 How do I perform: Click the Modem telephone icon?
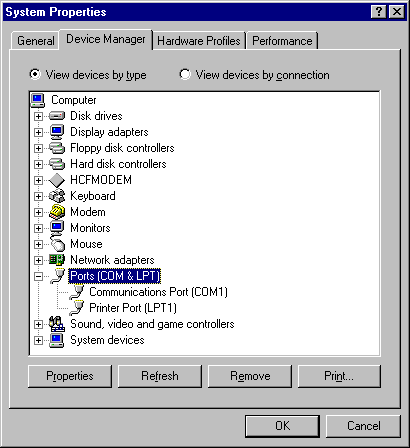[x=57, y=212]
